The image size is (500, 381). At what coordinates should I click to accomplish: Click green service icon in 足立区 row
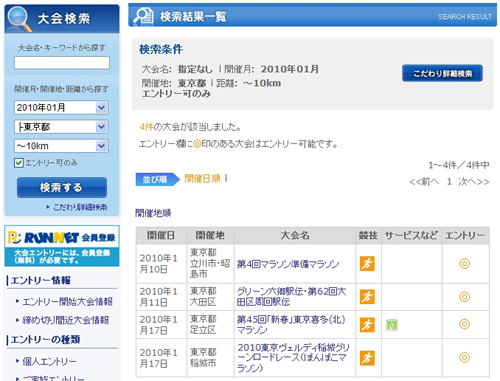(x=392, y=325)
